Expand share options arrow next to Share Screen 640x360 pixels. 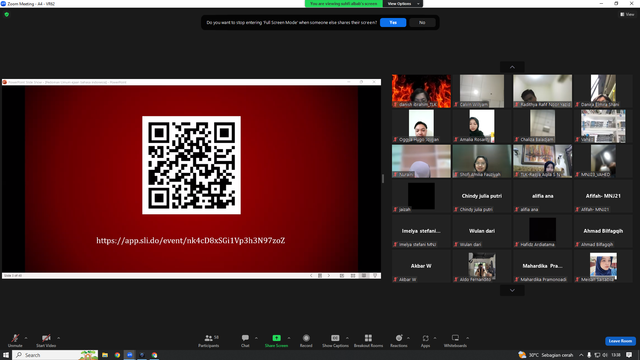(x=289, y=338)
